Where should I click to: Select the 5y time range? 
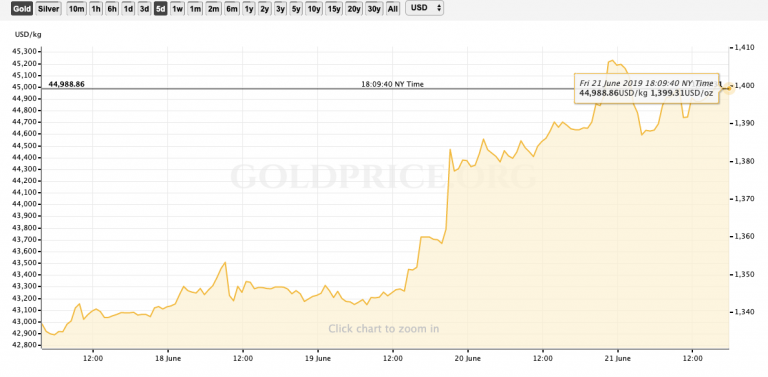296,9
